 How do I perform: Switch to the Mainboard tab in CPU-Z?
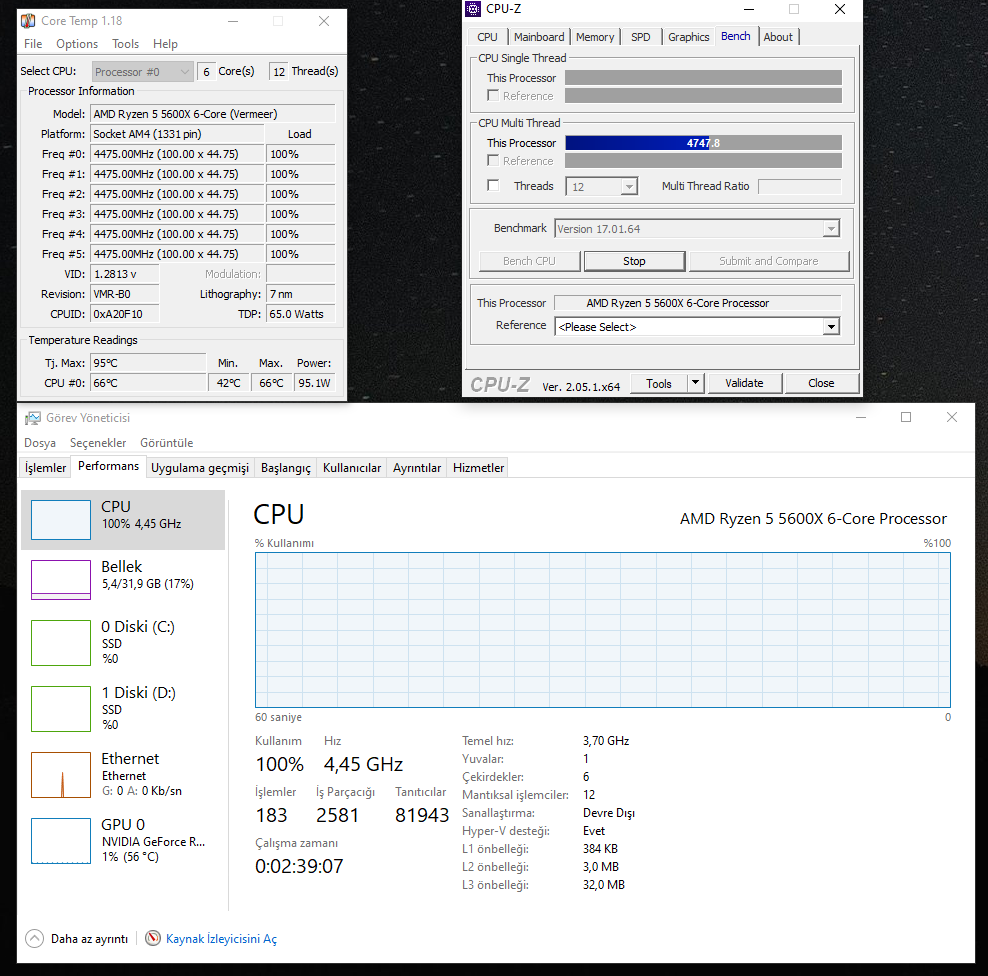[539, 37]
